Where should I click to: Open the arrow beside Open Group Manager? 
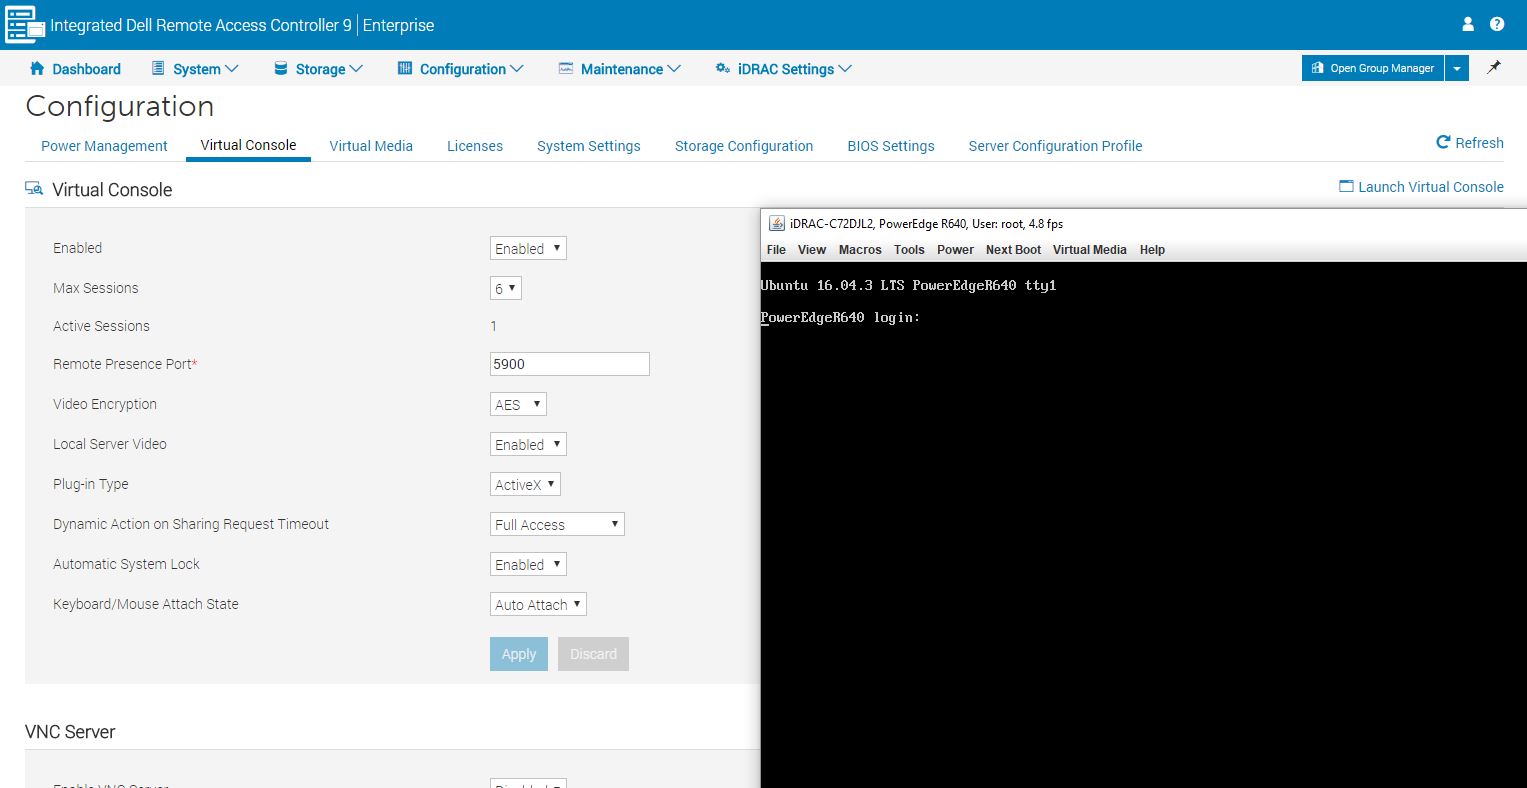tap(1457, 68)
